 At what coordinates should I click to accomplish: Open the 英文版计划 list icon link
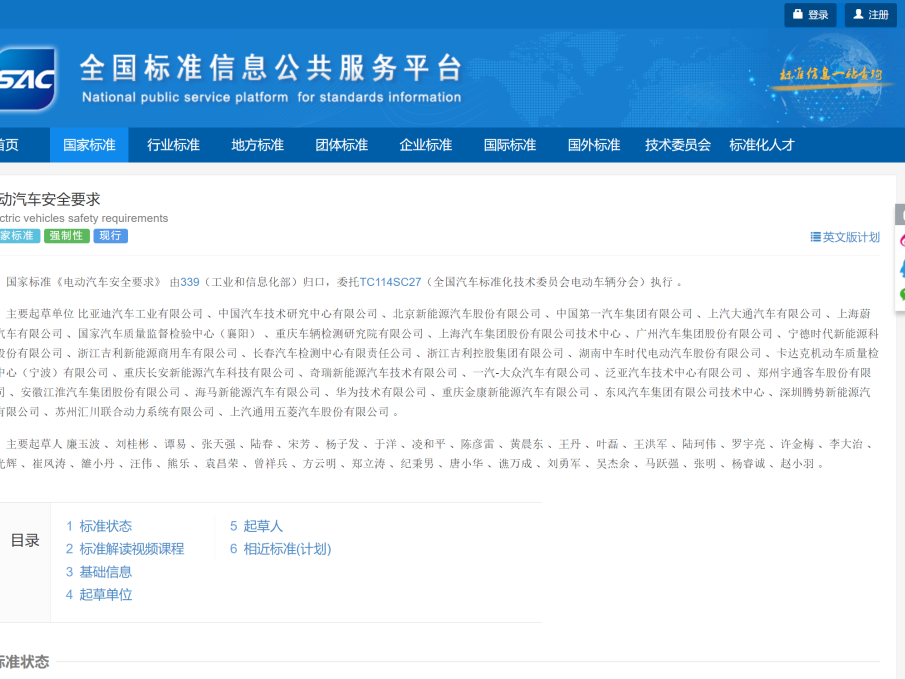pyautogui.click(x=845, y=237)
